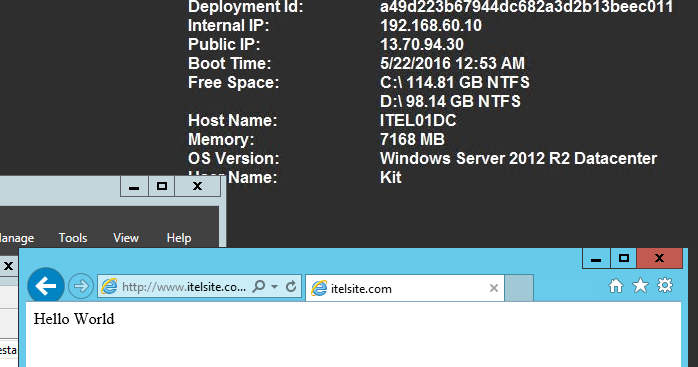The width and height of the screenshot is (698, 367).
Task: Click the Deployment Id hash value
Action: (527, 7)
